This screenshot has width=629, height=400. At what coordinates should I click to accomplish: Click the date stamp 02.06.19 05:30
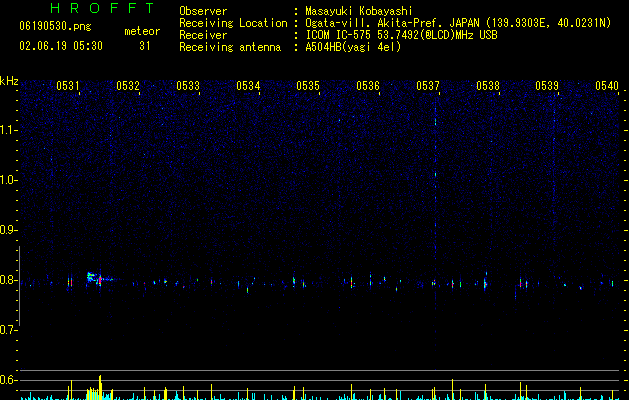coord(61,46)
